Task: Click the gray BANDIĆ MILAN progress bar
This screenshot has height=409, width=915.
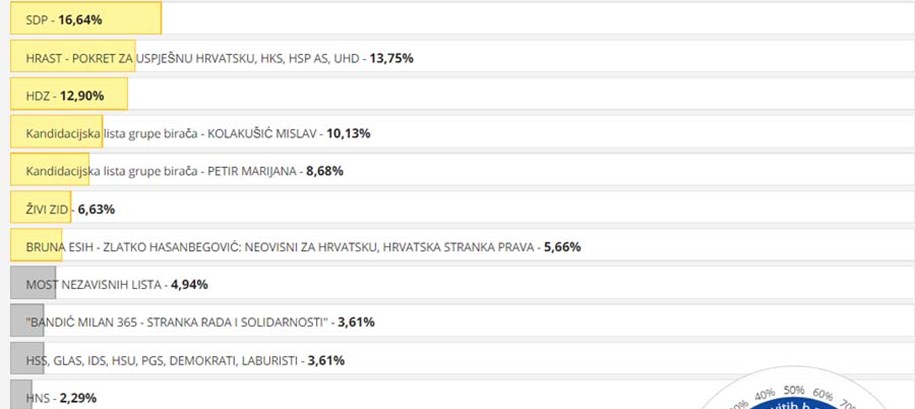Action: click(27, 320)
